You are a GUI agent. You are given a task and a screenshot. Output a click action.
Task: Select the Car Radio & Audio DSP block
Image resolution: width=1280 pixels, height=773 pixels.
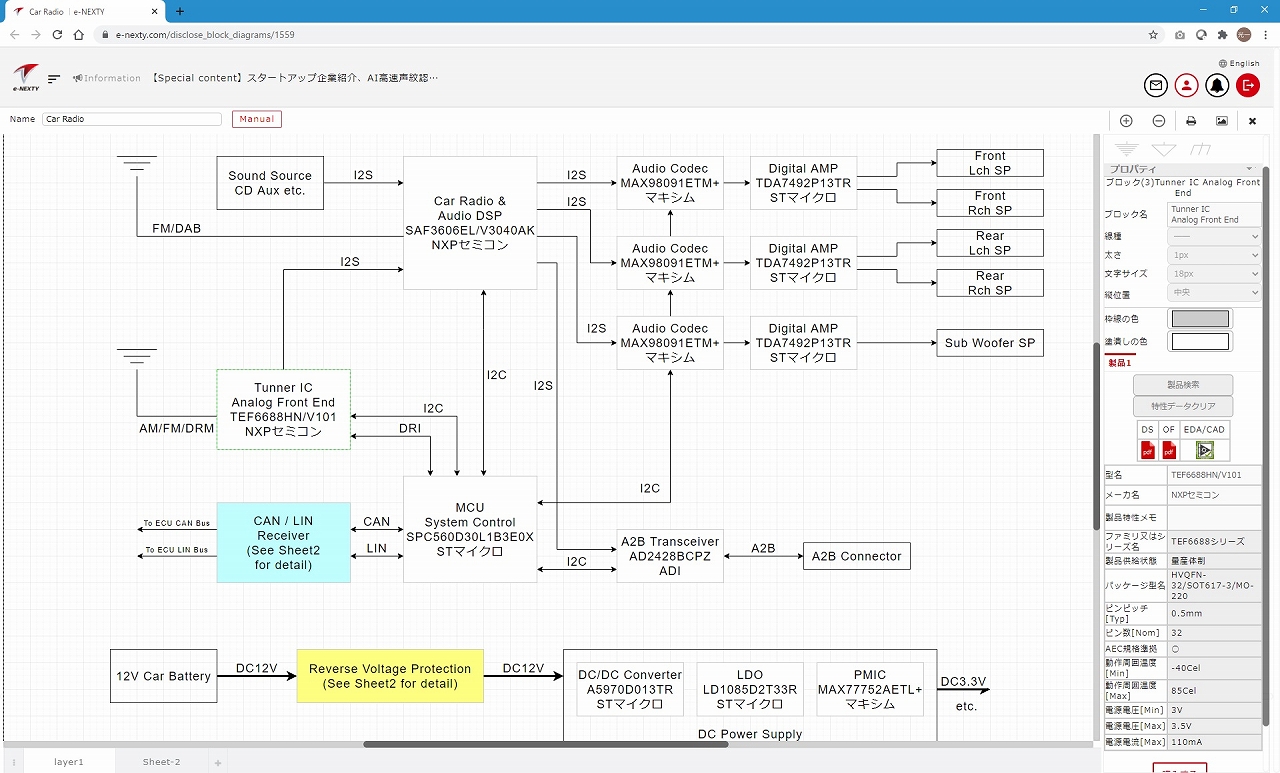470,223
